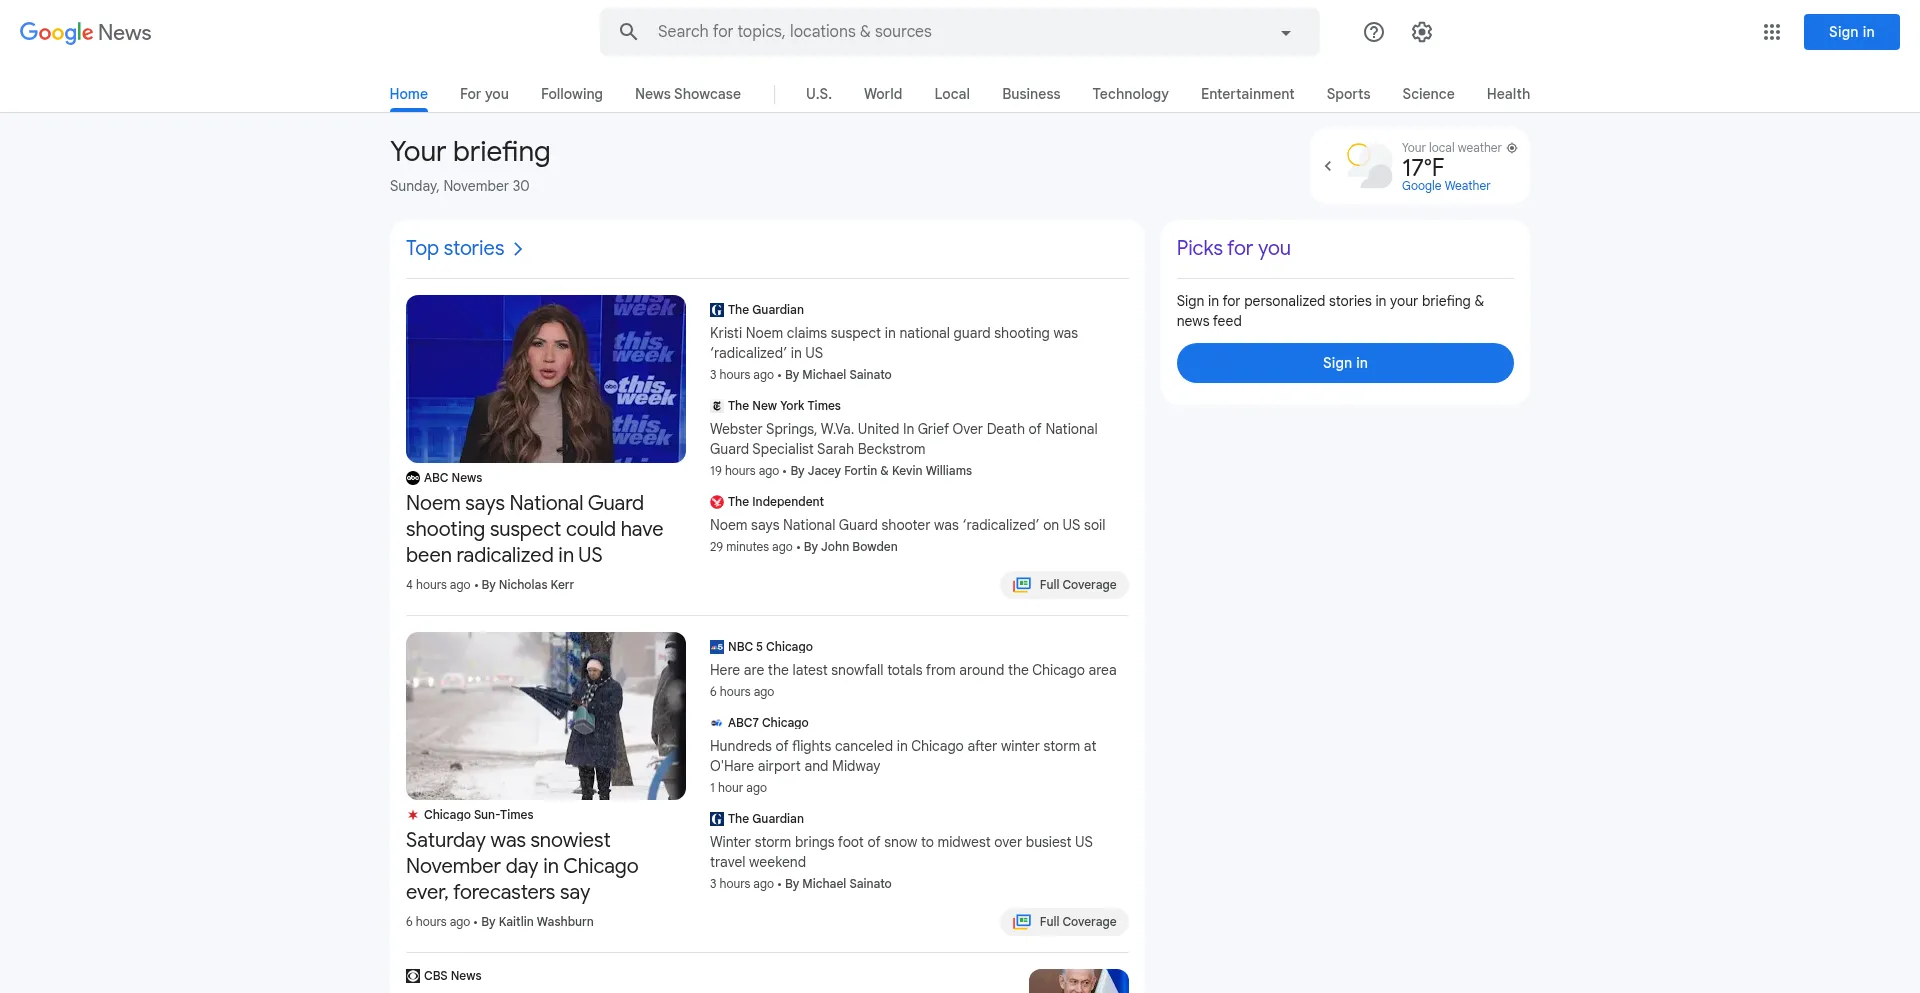Open the Chicago snowstorm photo thumbnail
The image size is (1920, 993).
[x=546, y=716]
